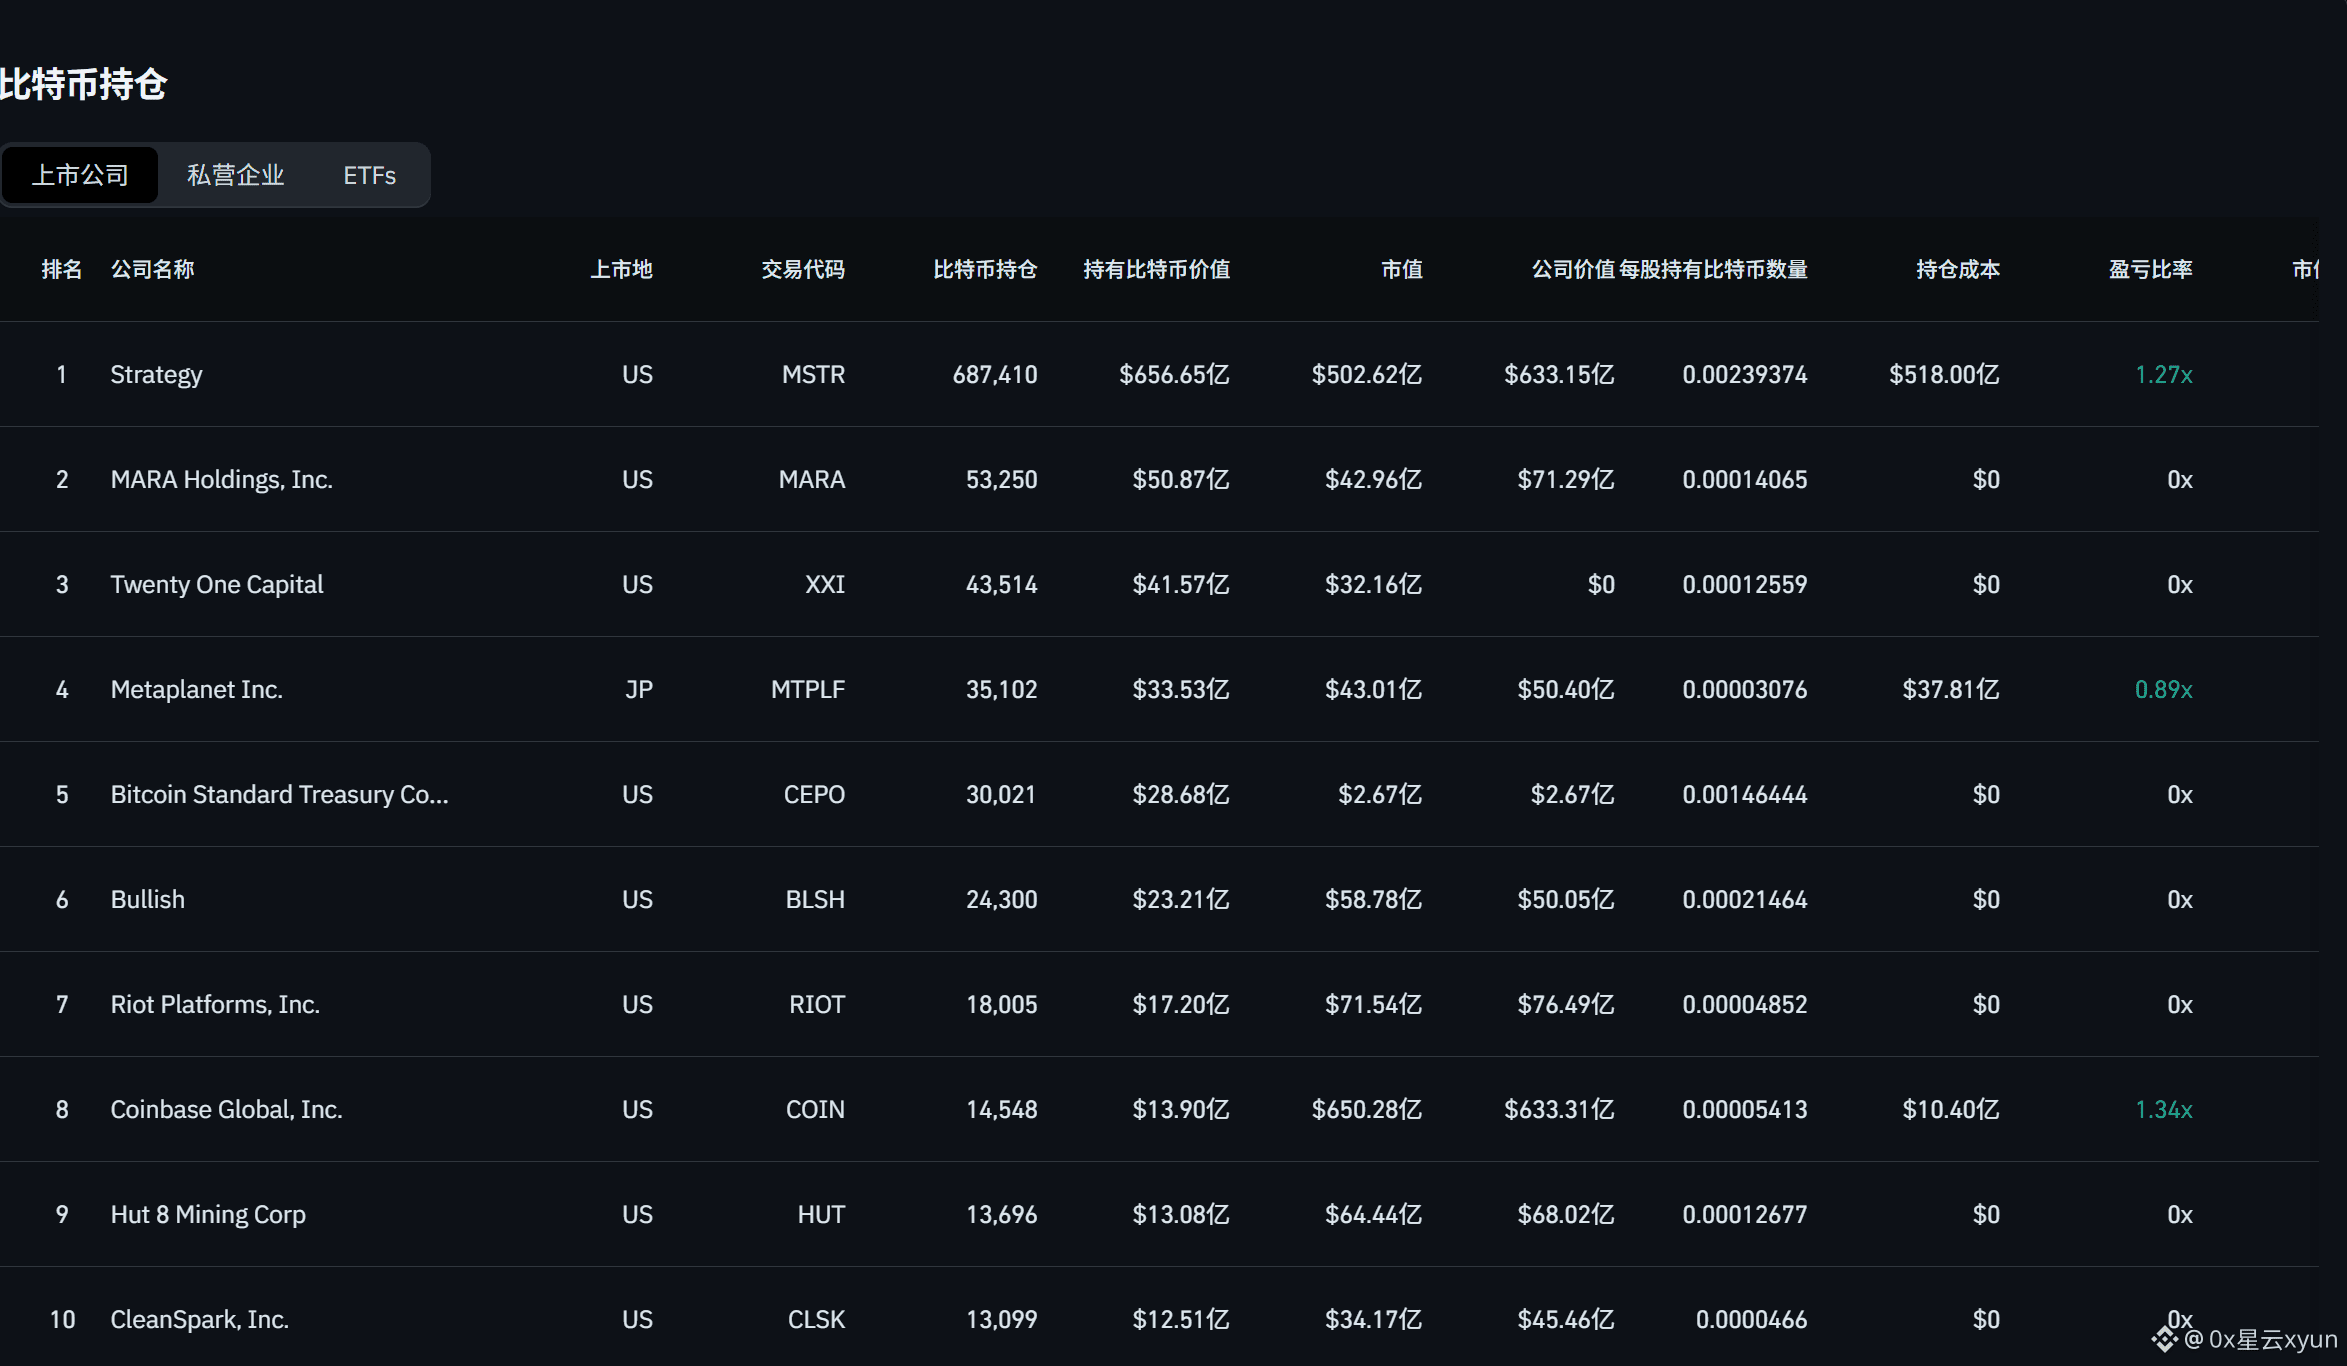Click the 盈亏比率 column header
This screenshot has width=2347, height=1366.
click(2150, 269)
